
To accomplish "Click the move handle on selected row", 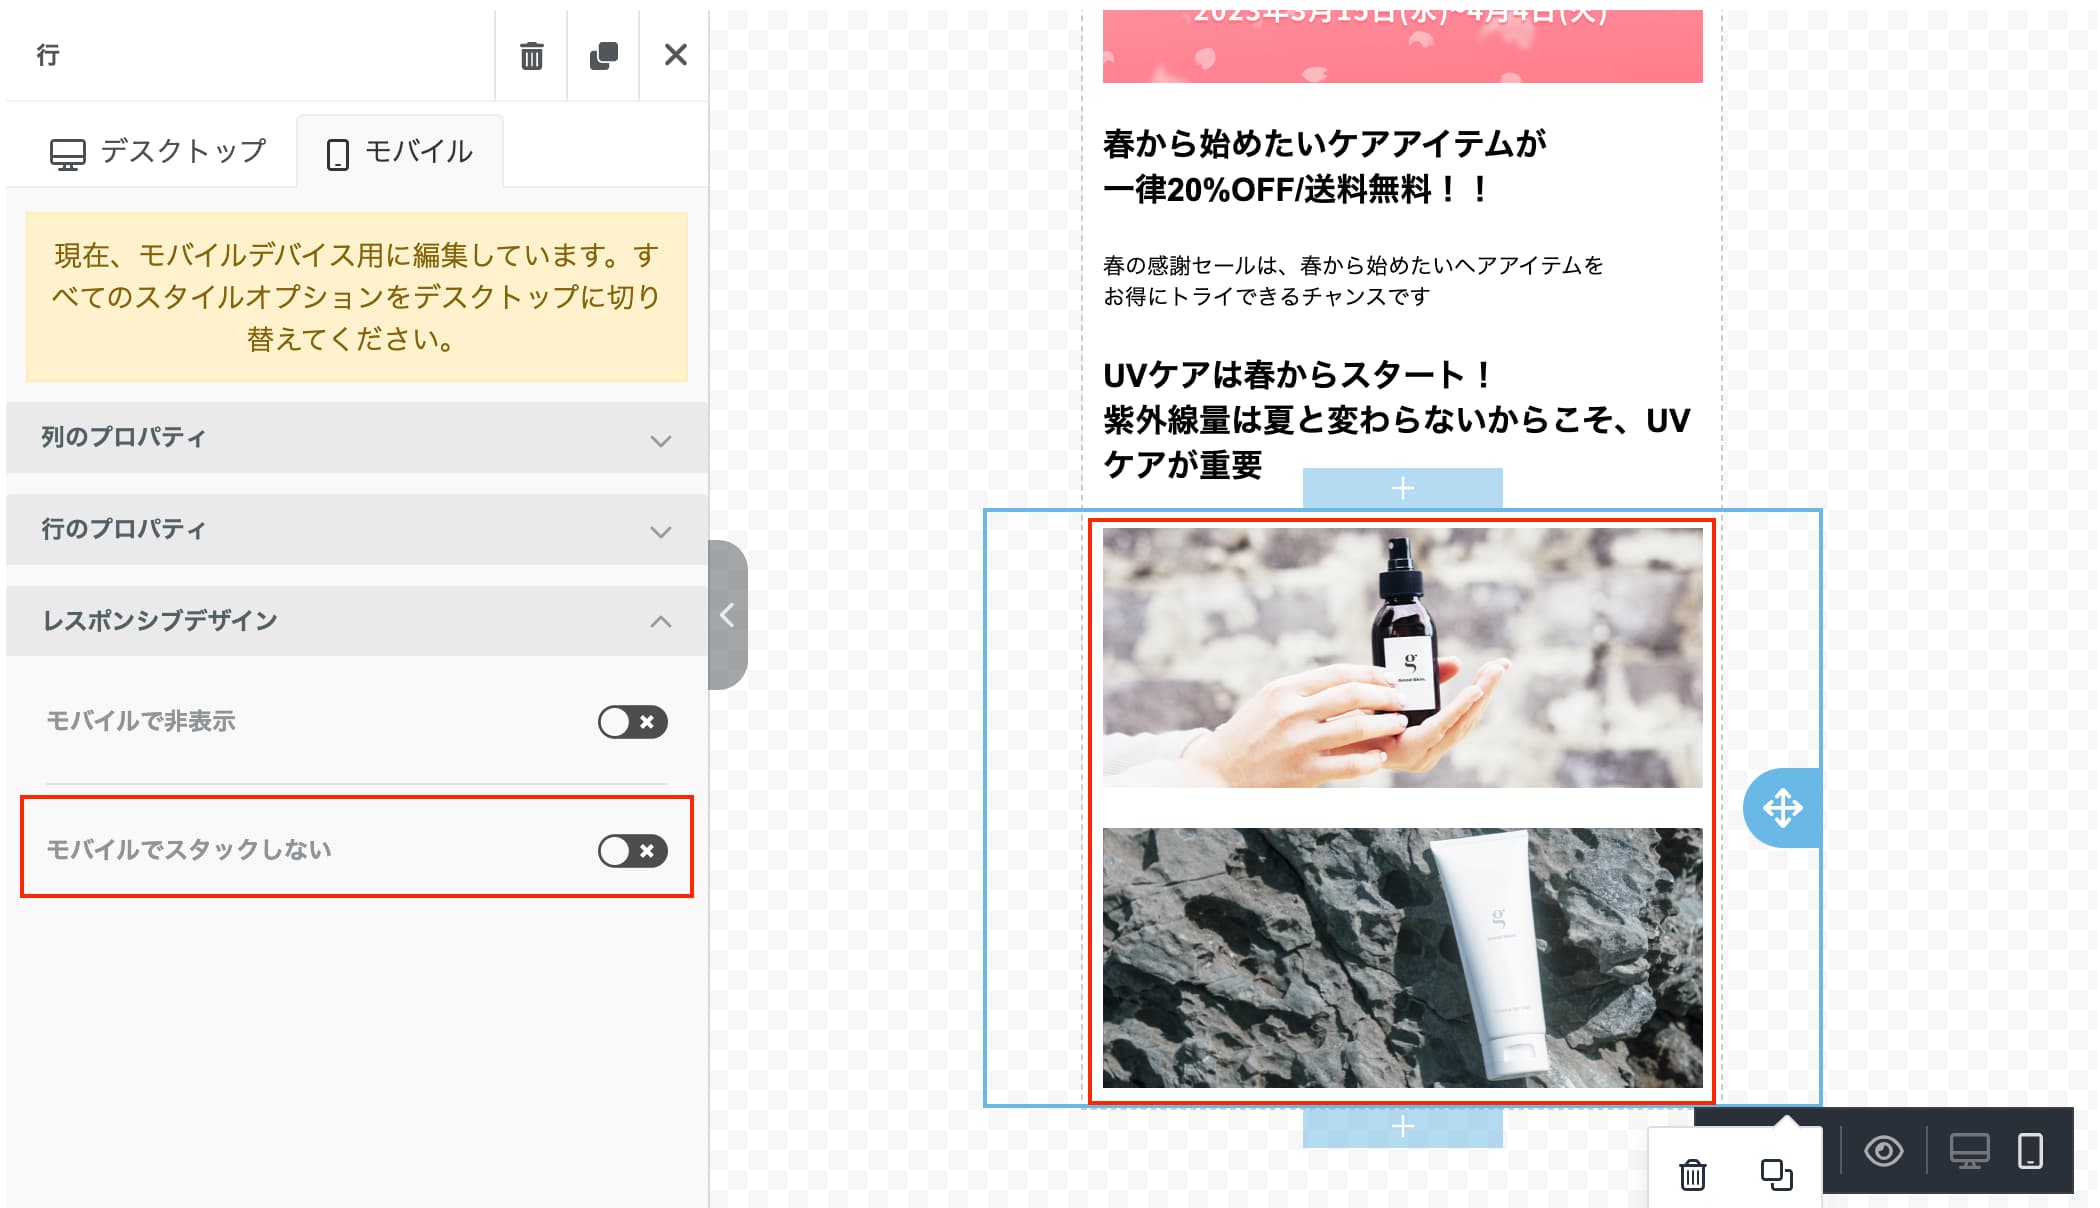I will (x=1782, y=808).
